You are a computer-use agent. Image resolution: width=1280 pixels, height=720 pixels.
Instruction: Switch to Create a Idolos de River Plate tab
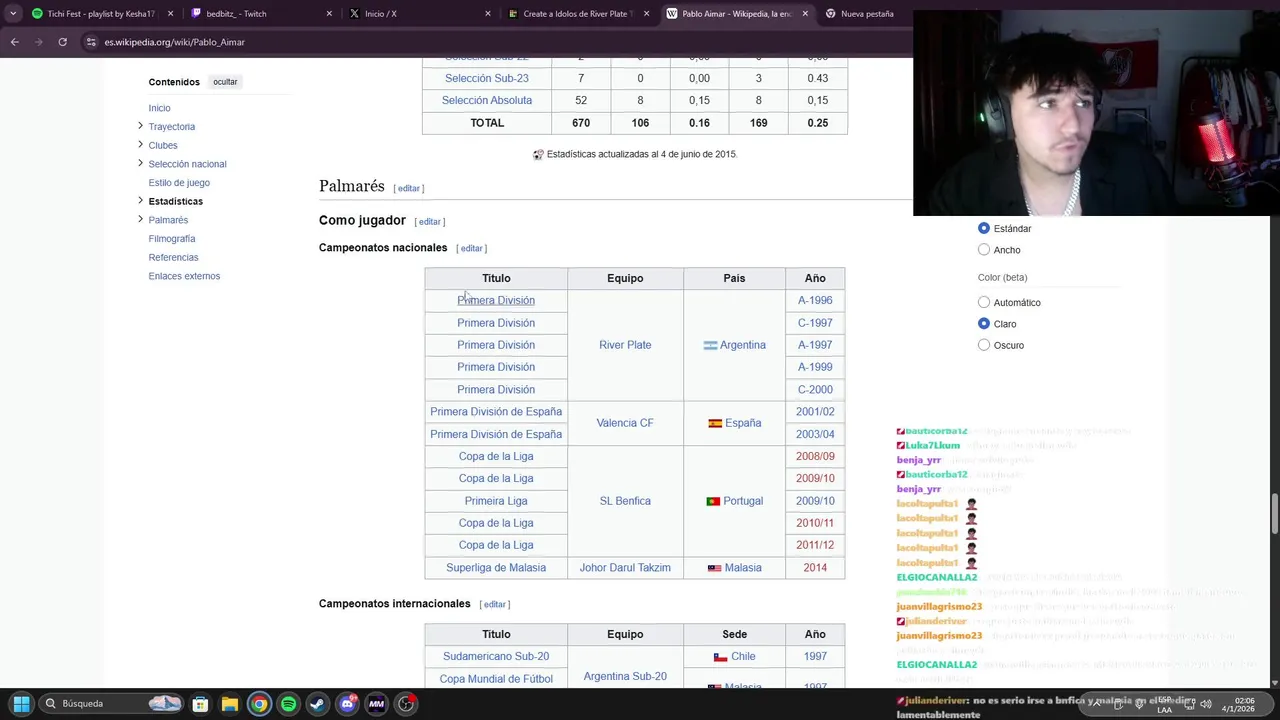point(572,14)
